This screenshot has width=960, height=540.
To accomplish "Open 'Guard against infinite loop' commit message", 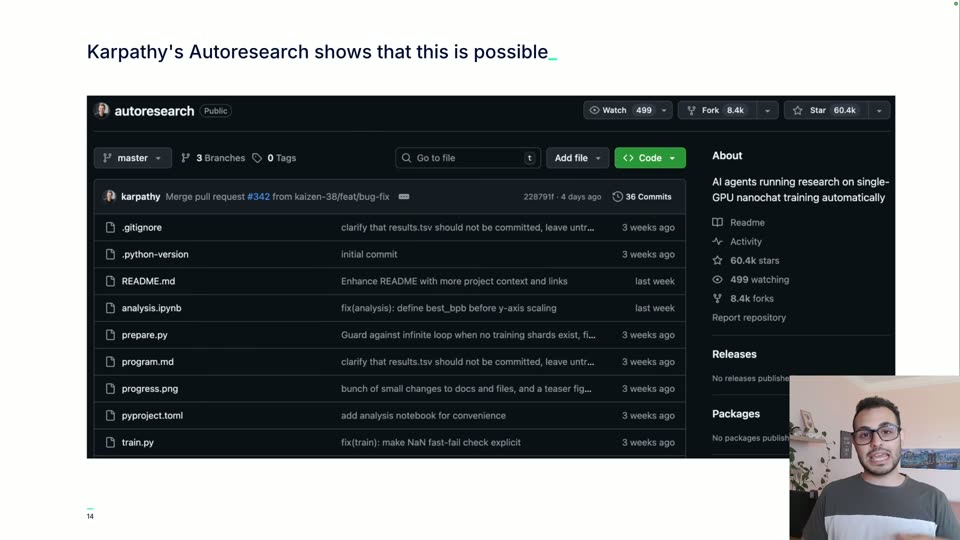I will 468,335.
